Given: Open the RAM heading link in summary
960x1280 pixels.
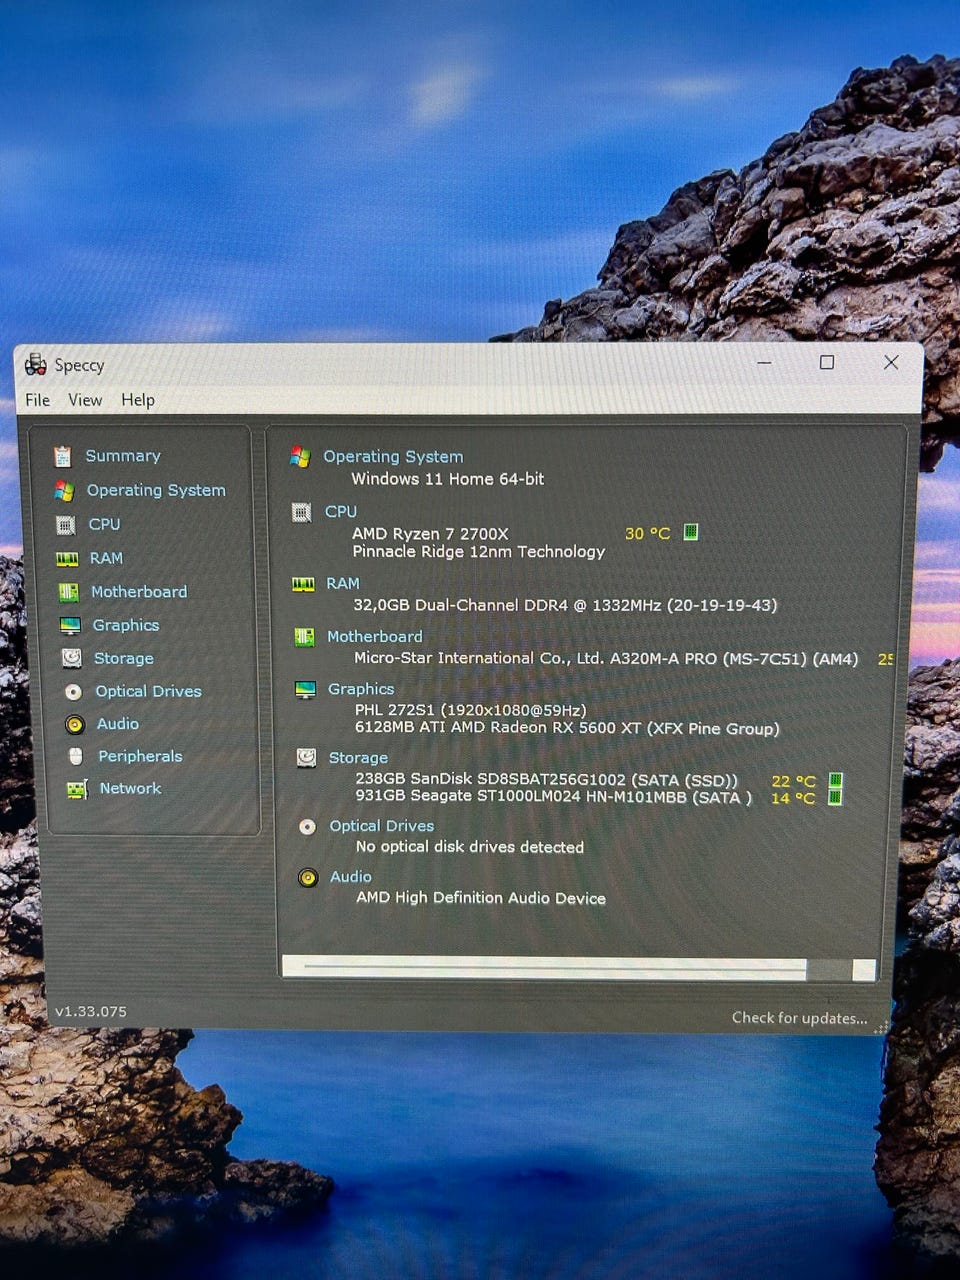Looking at the screenshot, I should [343, 583].
